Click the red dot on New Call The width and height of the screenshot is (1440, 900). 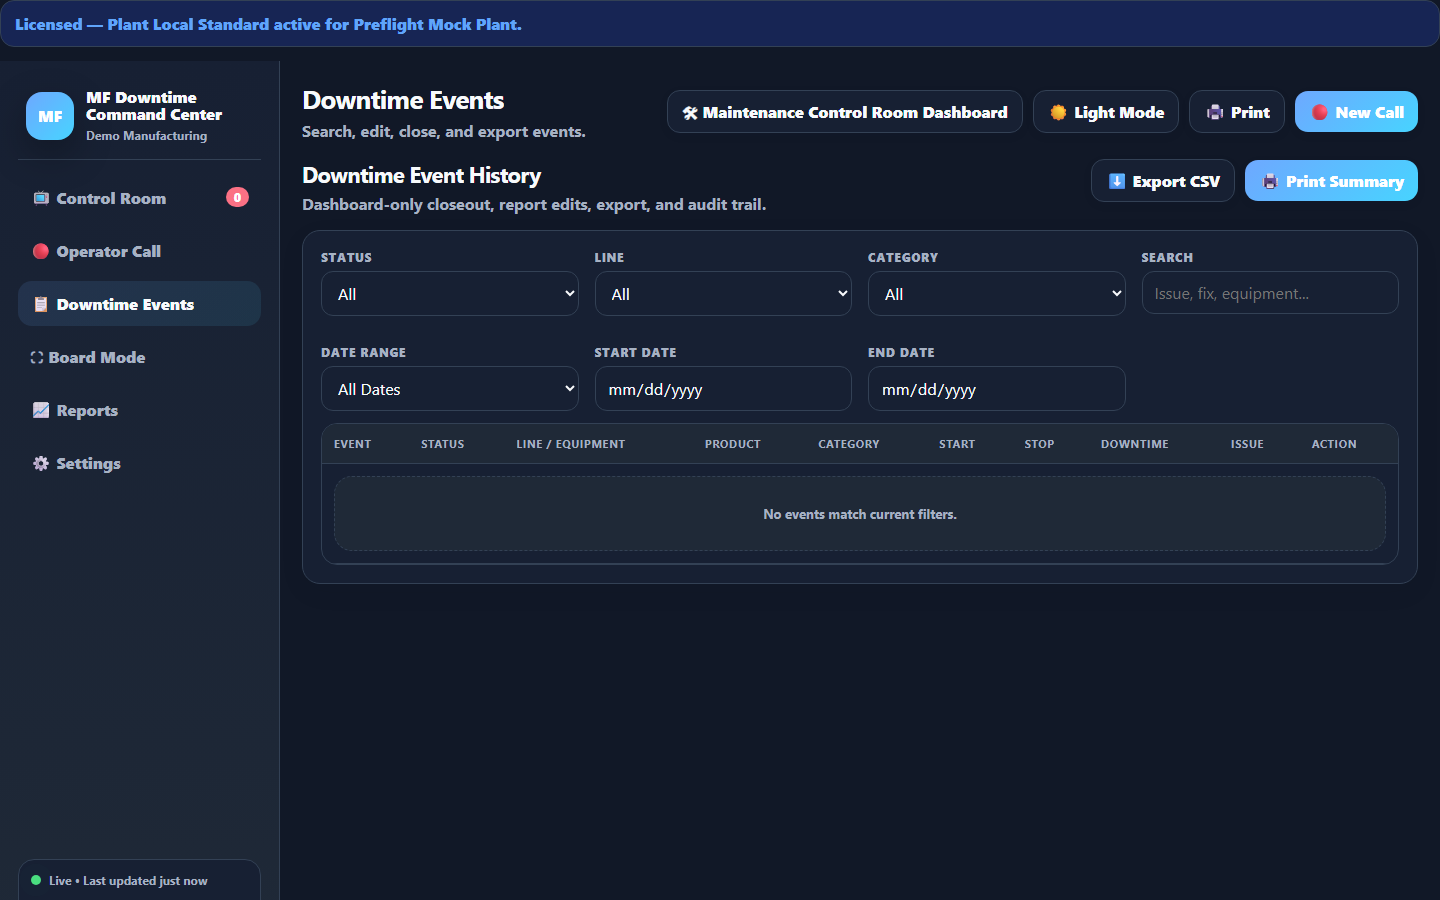[1320, 112]
